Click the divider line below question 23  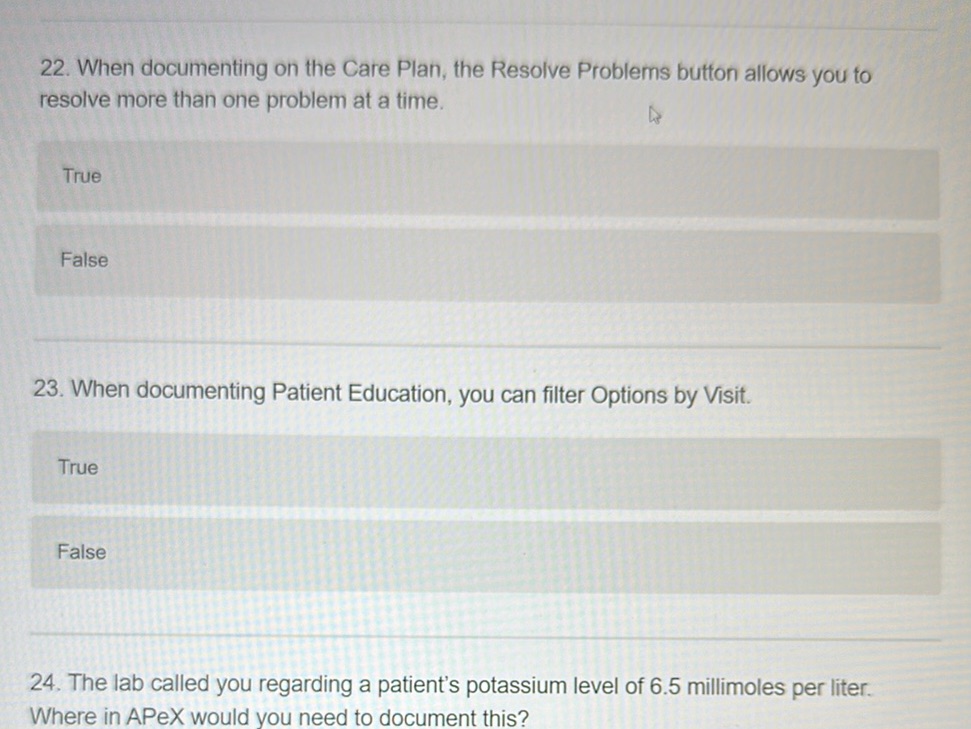click(x=487, y=638)
